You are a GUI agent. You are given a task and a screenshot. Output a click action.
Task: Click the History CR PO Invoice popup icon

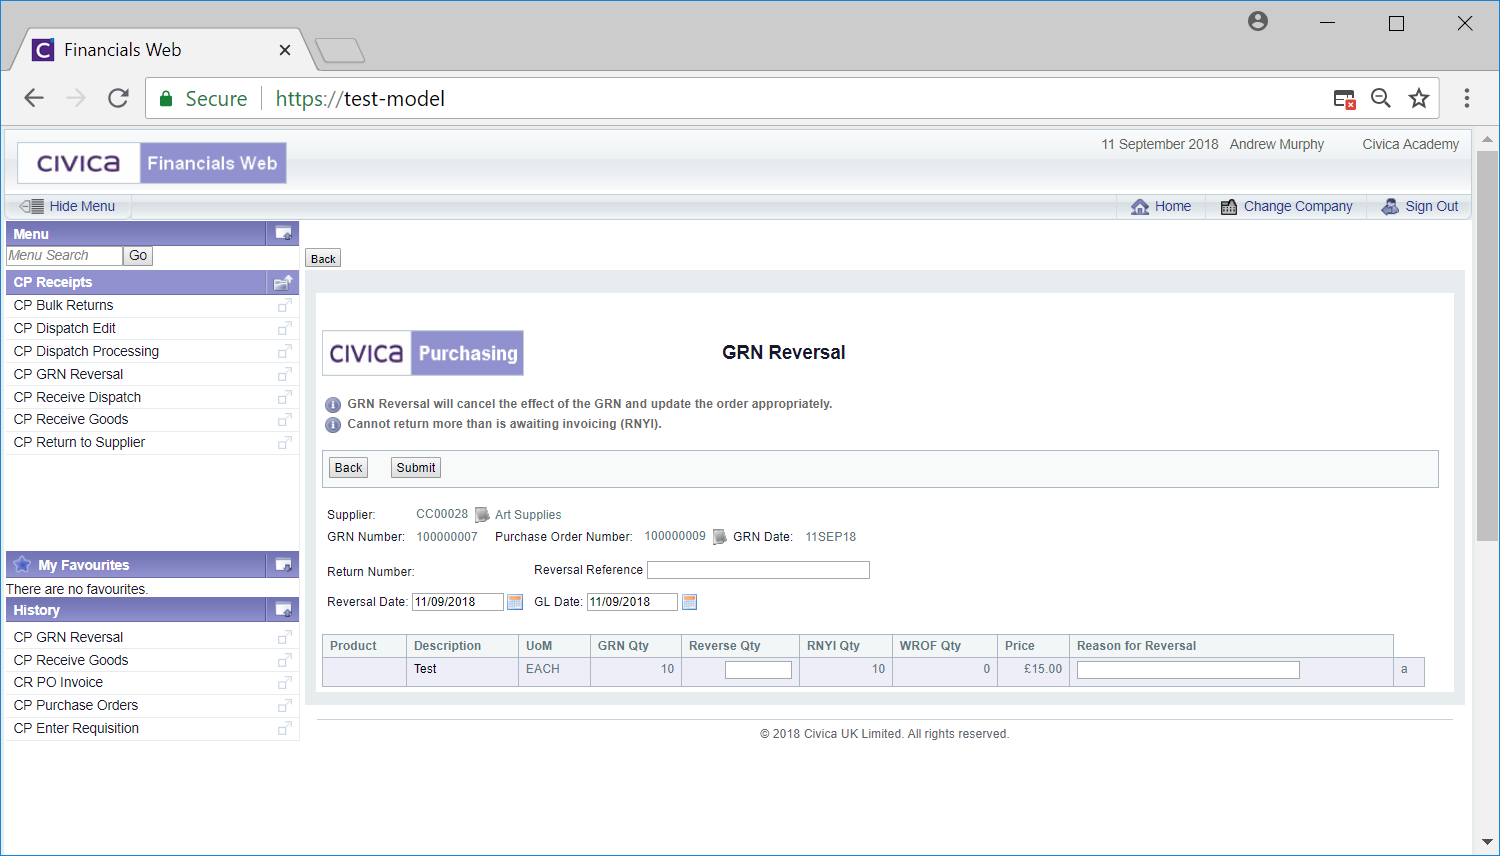click(285, 682)
